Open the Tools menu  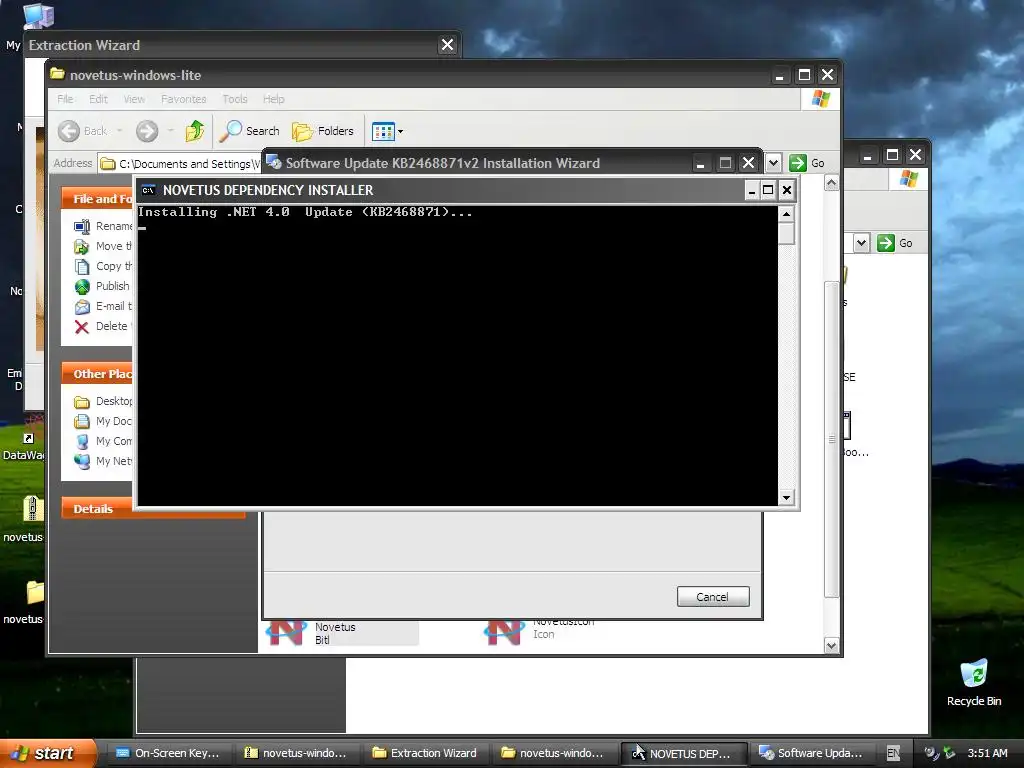click(x=235, y=99)
